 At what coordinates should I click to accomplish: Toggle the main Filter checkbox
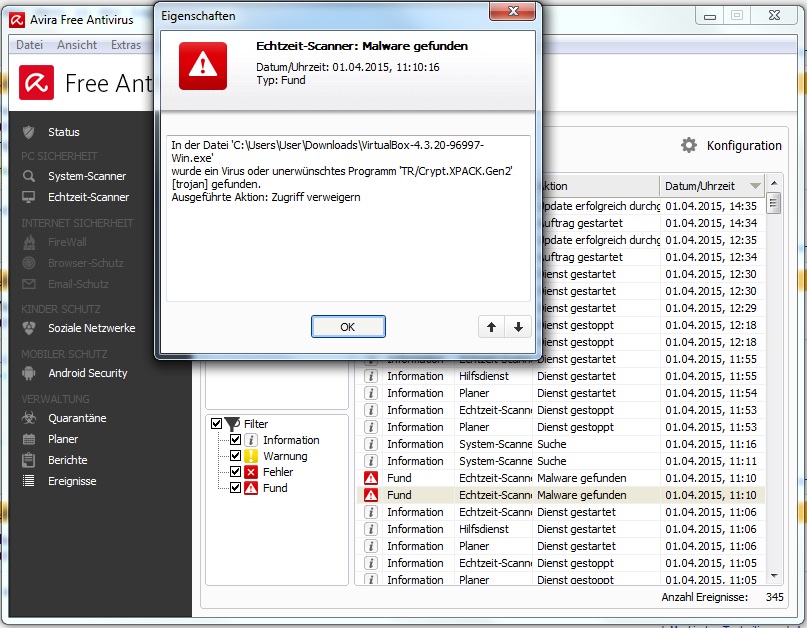(216, 424)
